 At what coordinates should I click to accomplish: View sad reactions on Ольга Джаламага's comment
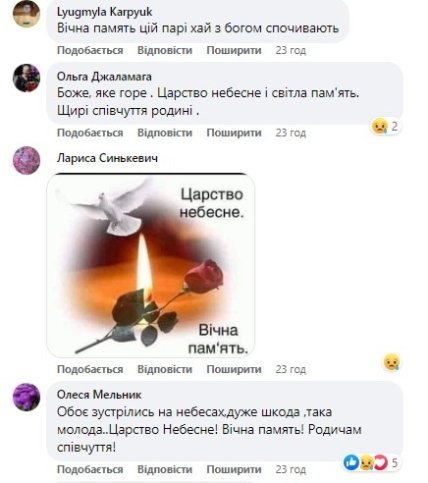[x=379, y=127]
